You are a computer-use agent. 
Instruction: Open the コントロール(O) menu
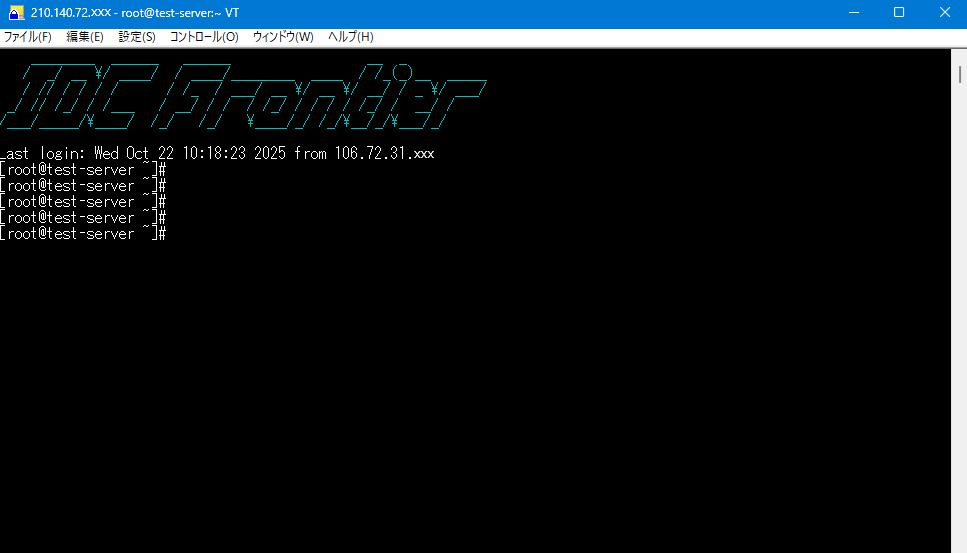(x=204, y=37)
